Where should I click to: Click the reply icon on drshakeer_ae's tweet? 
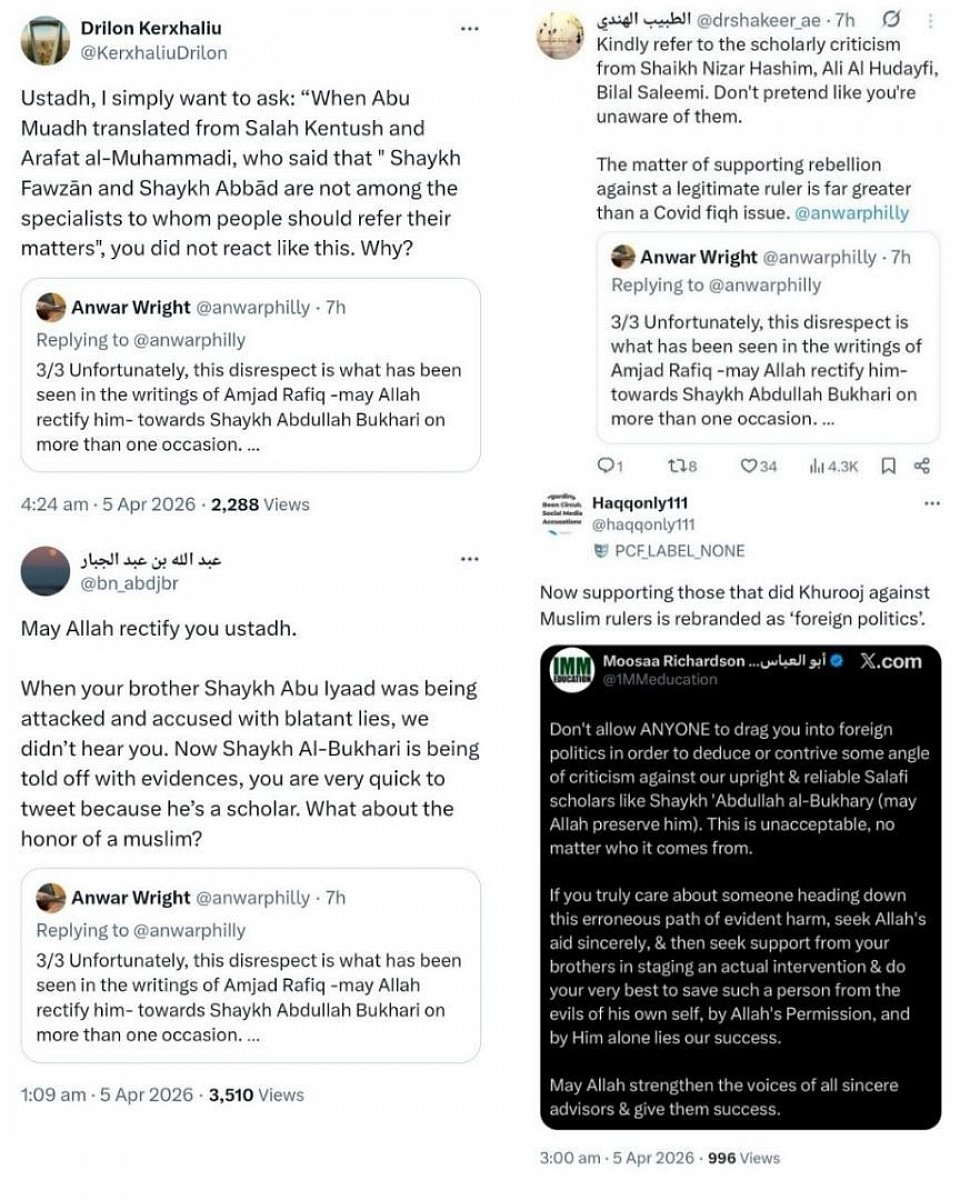click(x=603, y=465)
